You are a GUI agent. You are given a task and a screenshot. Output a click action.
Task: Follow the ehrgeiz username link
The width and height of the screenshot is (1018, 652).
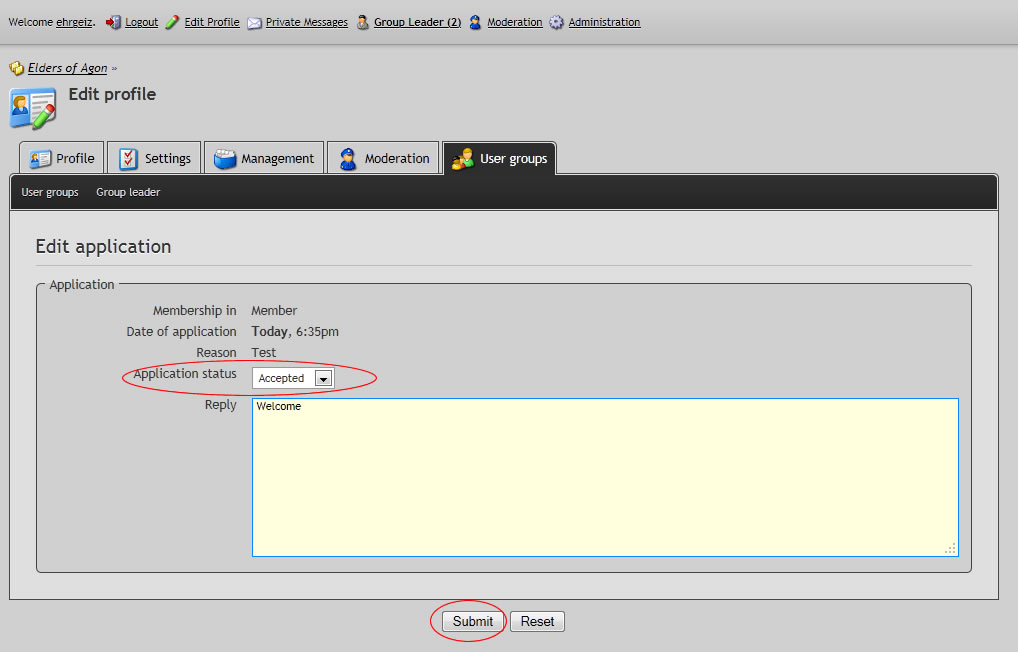click(x=75, y=22)
